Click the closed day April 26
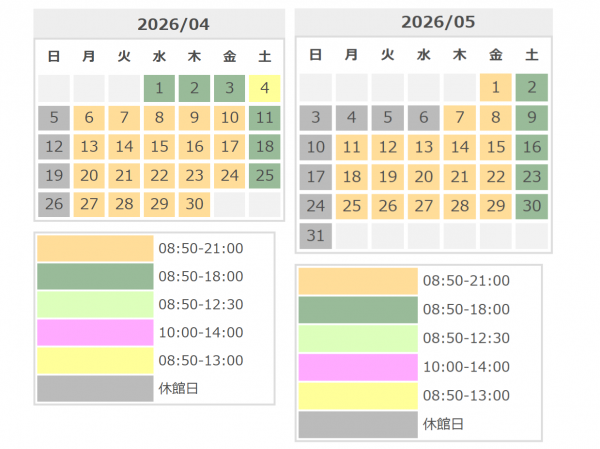600x449 pixels. [x=55, y=205]
